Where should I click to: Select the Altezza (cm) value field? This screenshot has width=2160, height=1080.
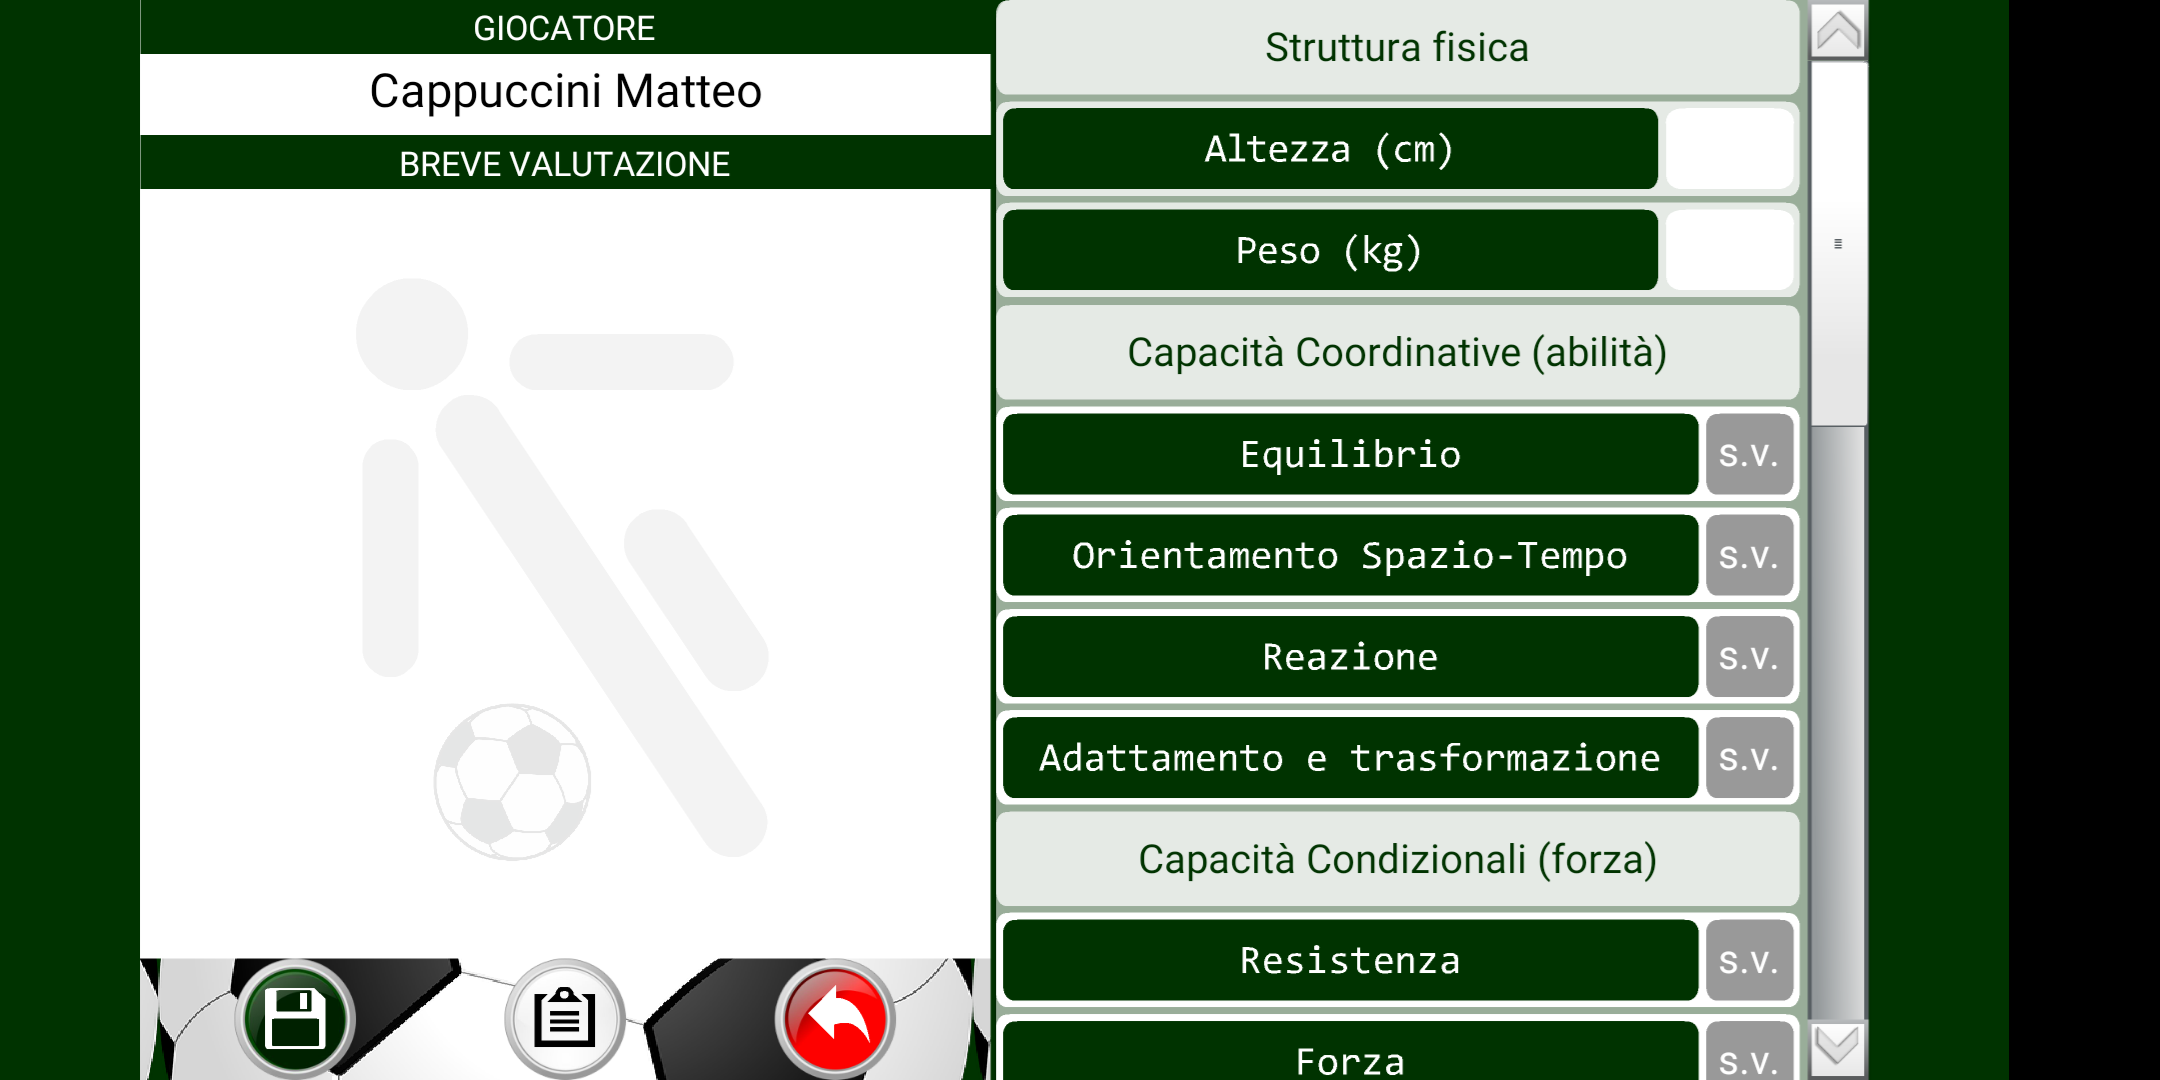pos(1729,149)
